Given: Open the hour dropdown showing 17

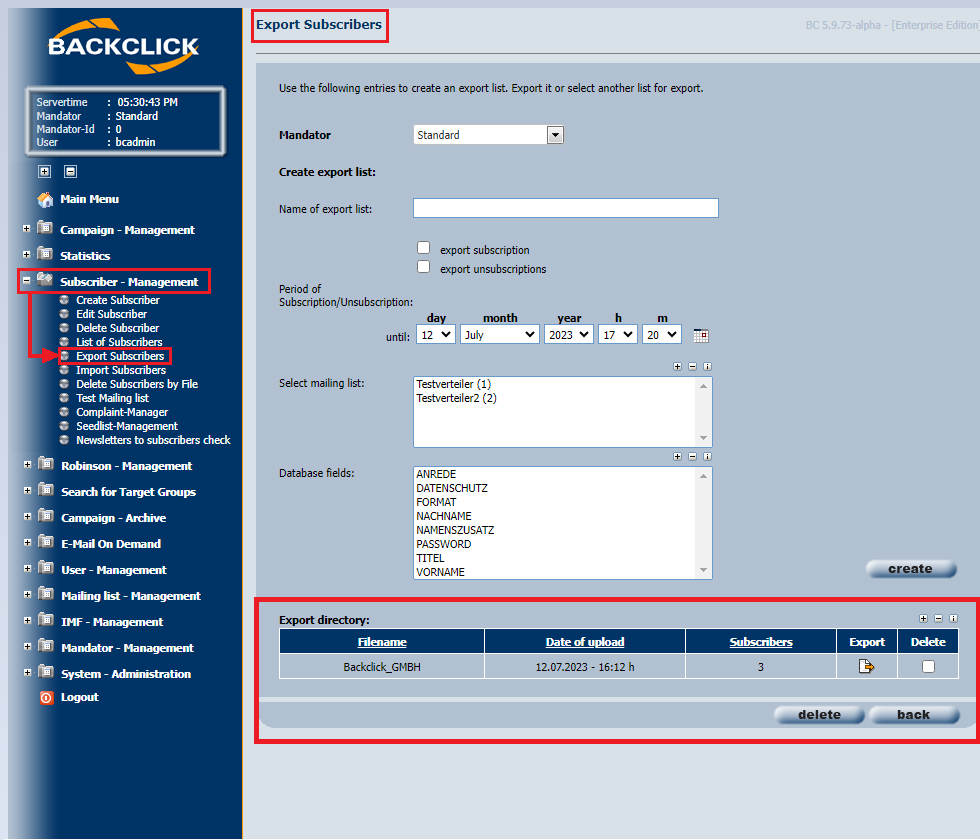Looking at the screenshot, I should pos(618,335).
